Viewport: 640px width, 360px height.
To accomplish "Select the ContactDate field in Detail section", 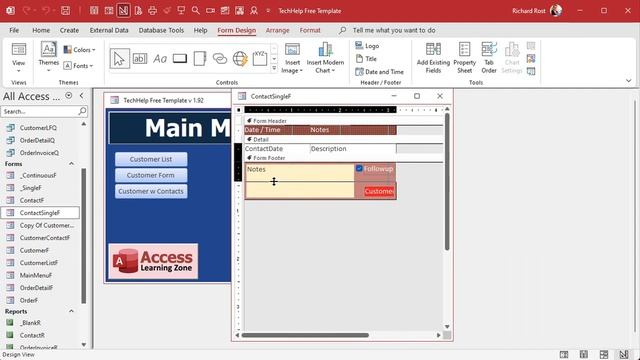I will [x=277, y=149].
